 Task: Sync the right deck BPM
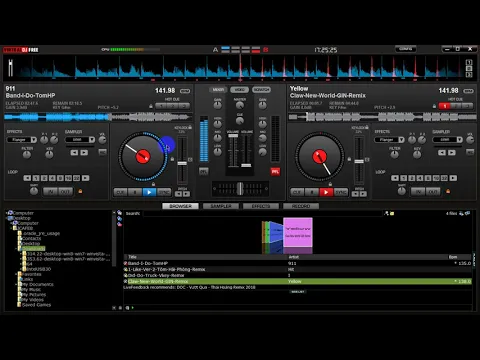(x=341, y=192)
